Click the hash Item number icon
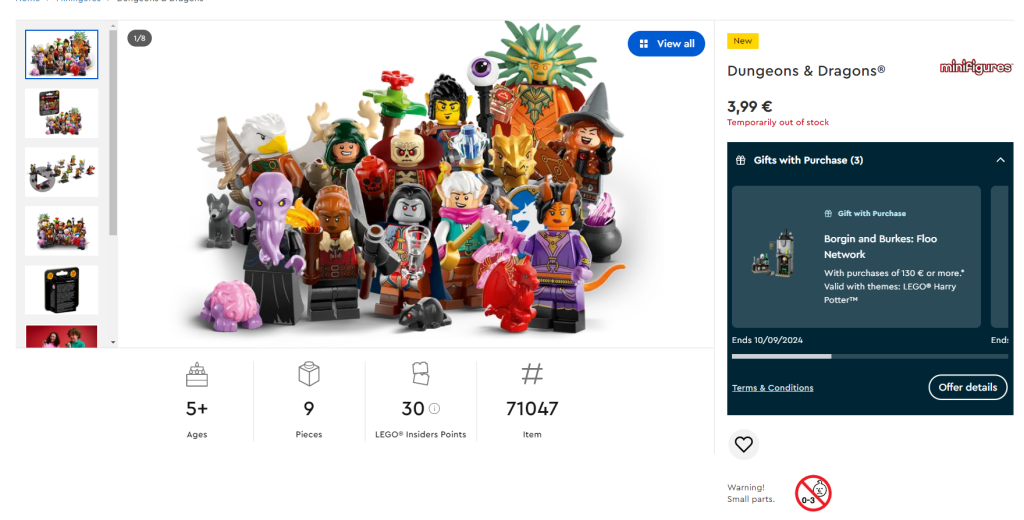 pyautogui.click(x=532, y=375)
